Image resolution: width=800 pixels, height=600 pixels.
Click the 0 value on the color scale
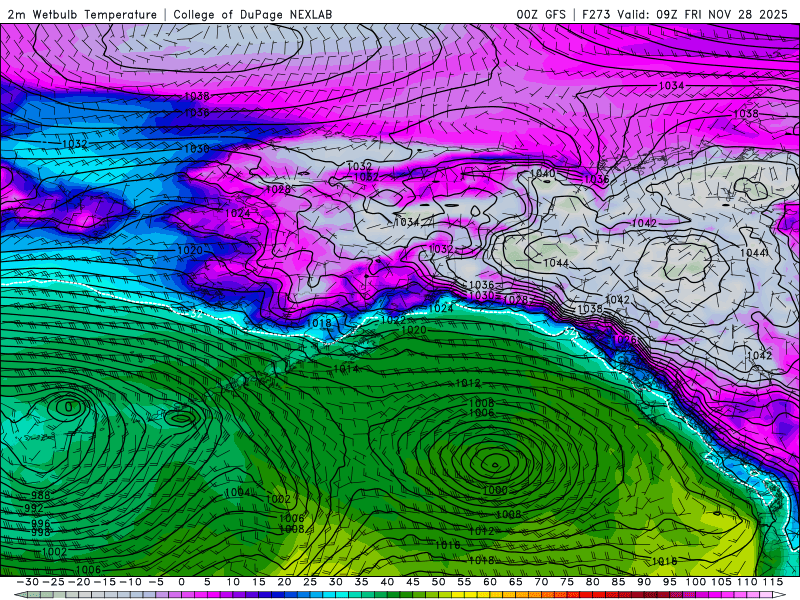pyautogui.click(x=181, y=582)
